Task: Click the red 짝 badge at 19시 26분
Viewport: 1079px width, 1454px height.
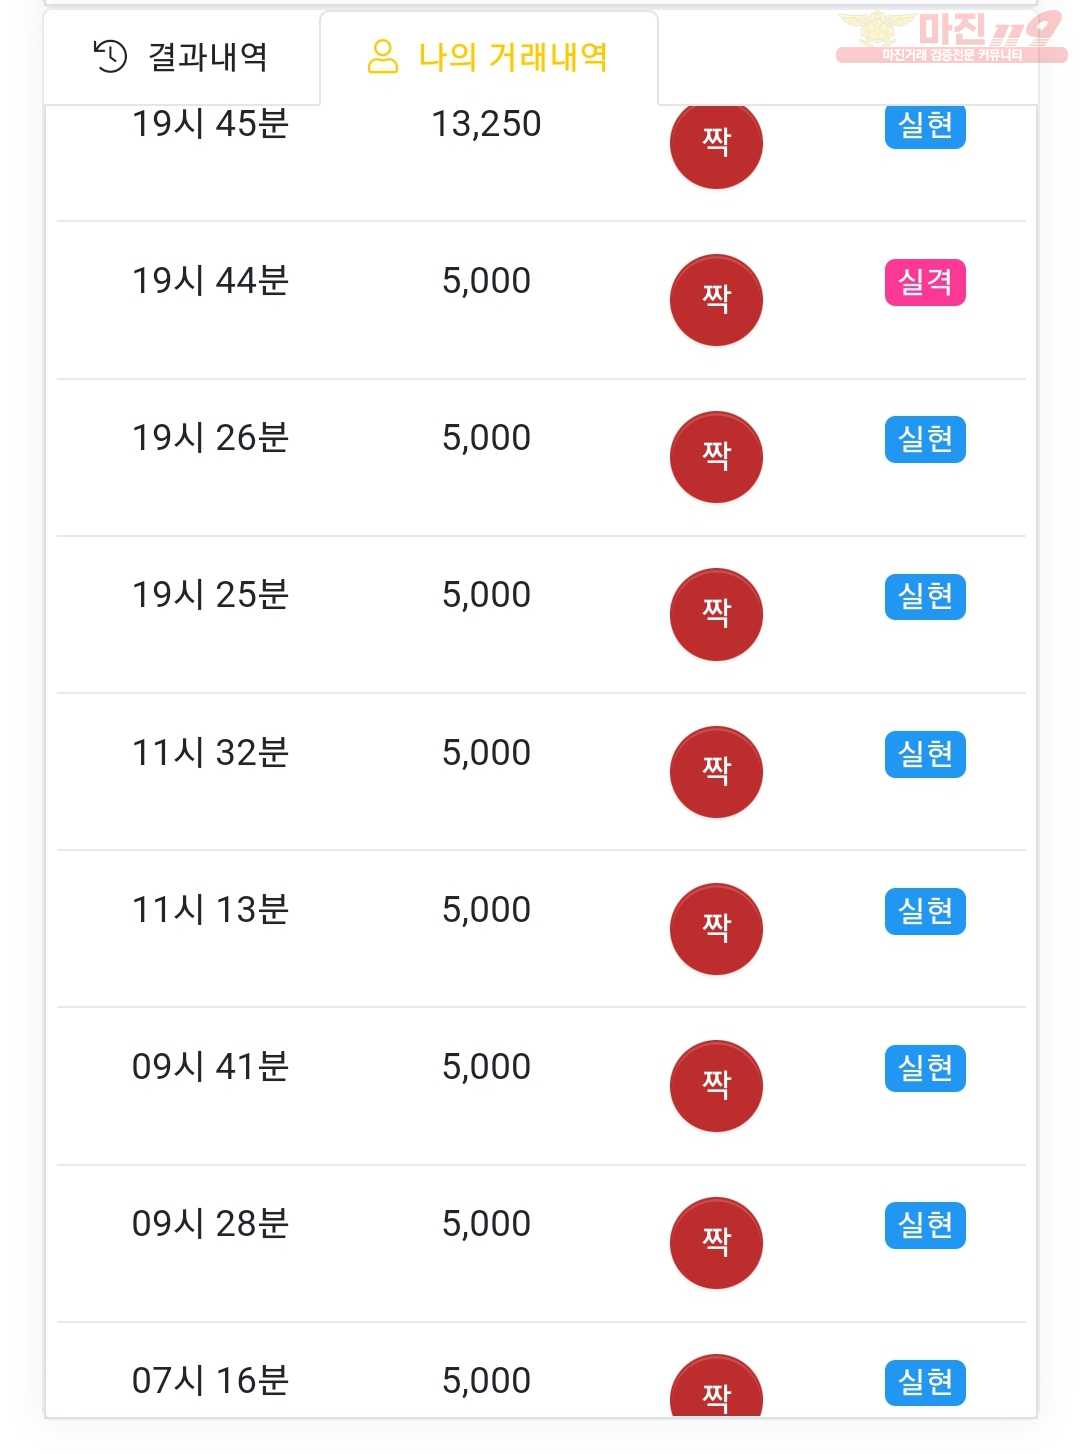Action: tap(716, 457)
